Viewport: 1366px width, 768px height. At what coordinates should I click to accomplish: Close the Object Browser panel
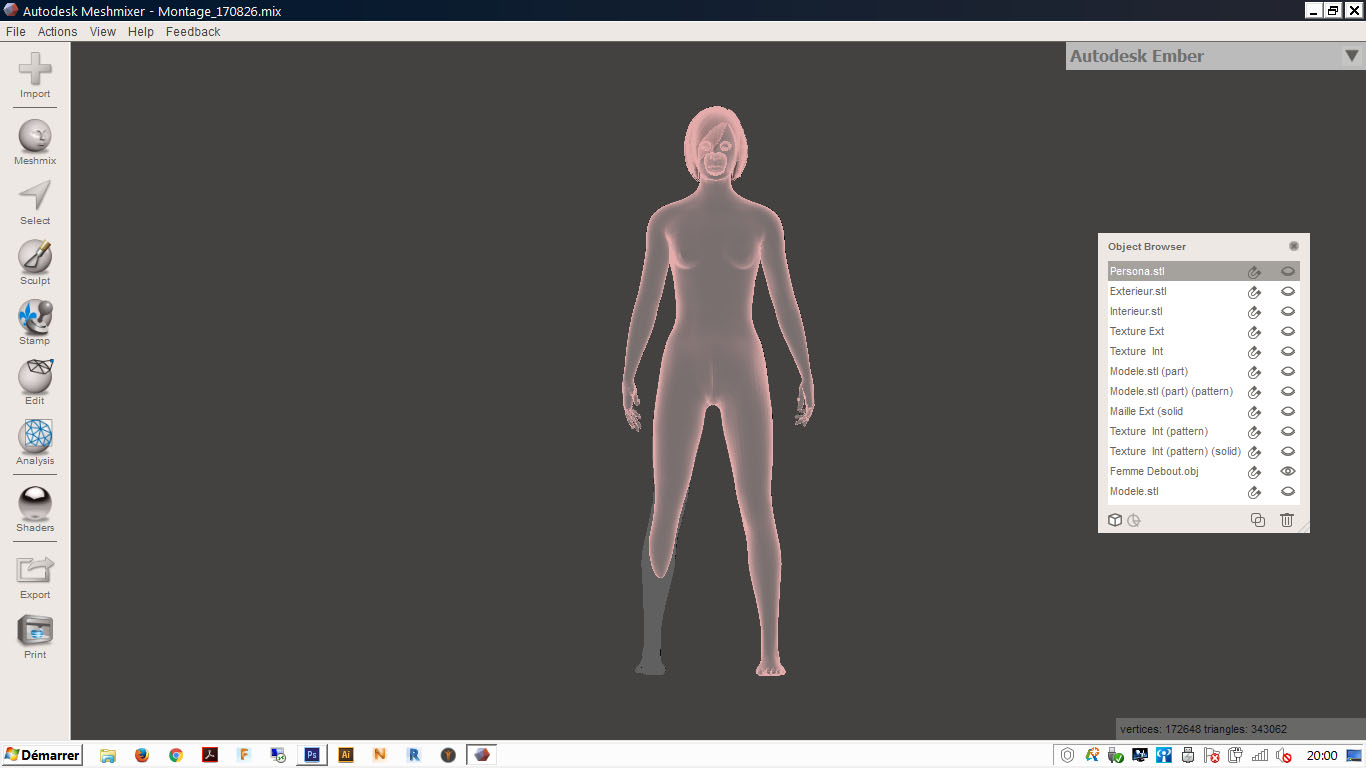pos(1294,246)
